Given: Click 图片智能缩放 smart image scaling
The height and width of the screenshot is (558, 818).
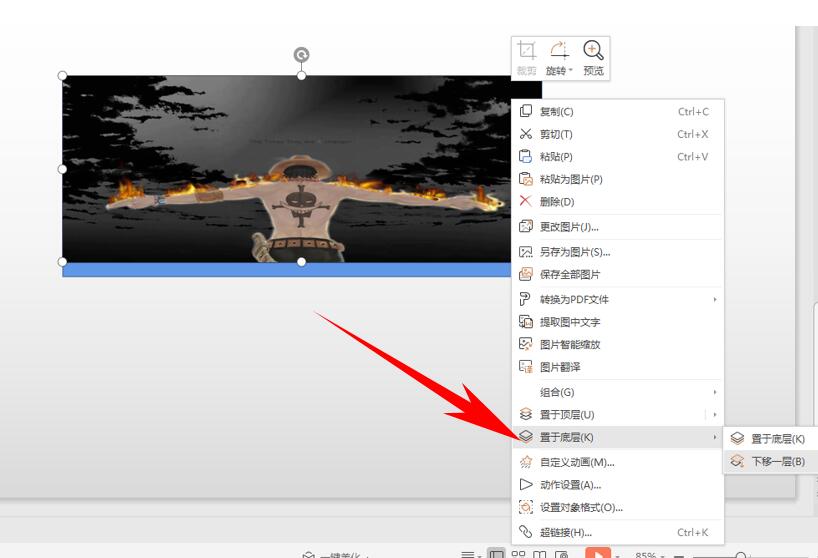Looking at the screenshot, I should click(617, 344).
